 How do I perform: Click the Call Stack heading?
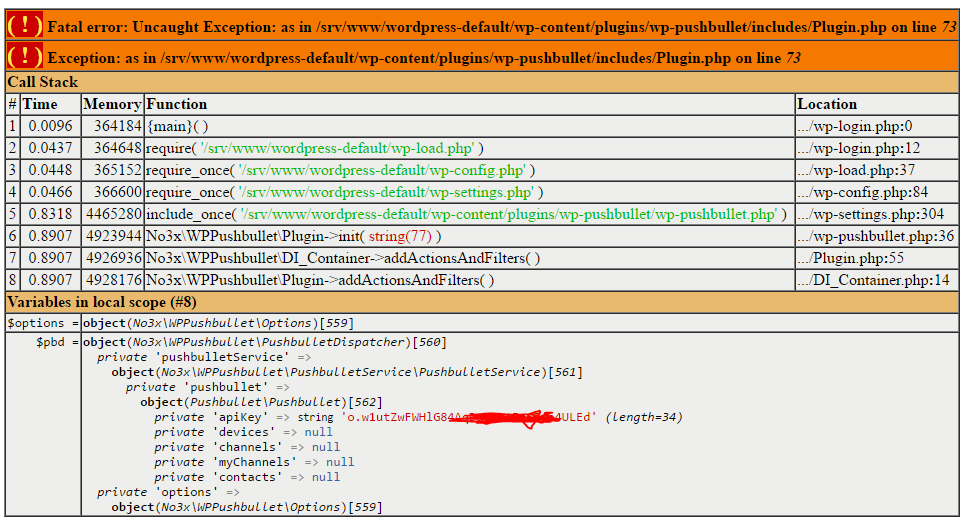tap(42, 82)
